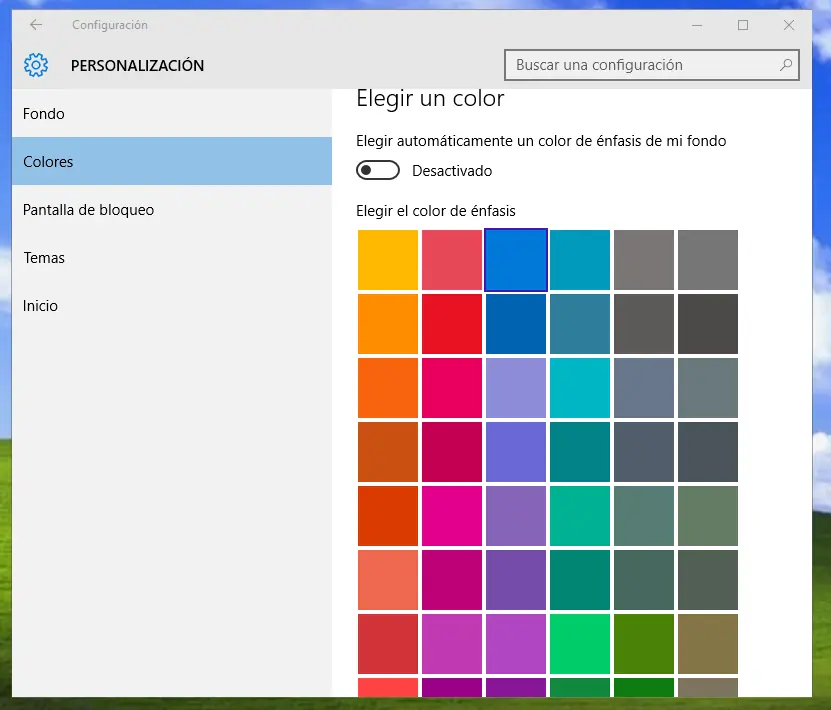831x710 pixels.
Task: Click the search magnifier icon
Action: coord(786,66)
